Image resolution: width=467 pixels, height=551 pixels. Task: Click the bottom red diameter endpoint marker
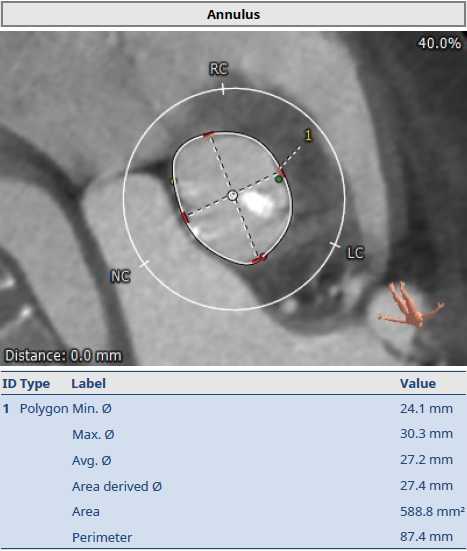(259, 260)
